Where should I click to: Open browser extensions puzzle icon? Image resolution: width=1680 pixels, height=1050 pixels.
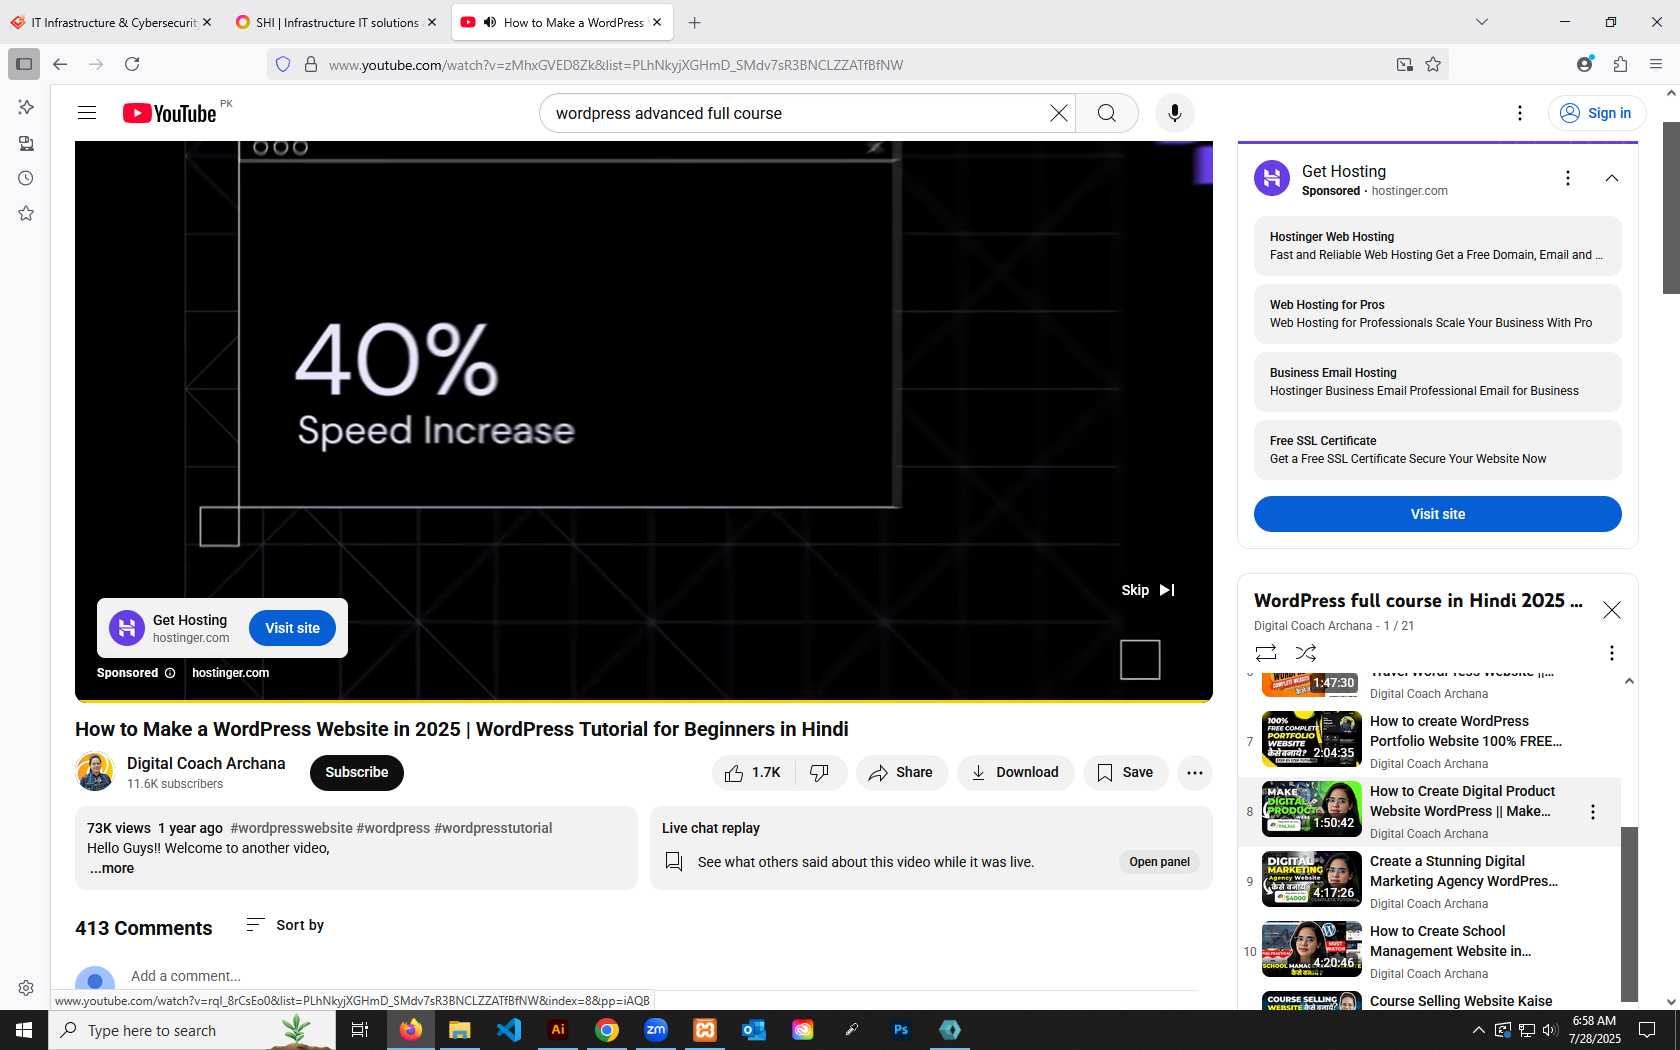click(1620, 64)
